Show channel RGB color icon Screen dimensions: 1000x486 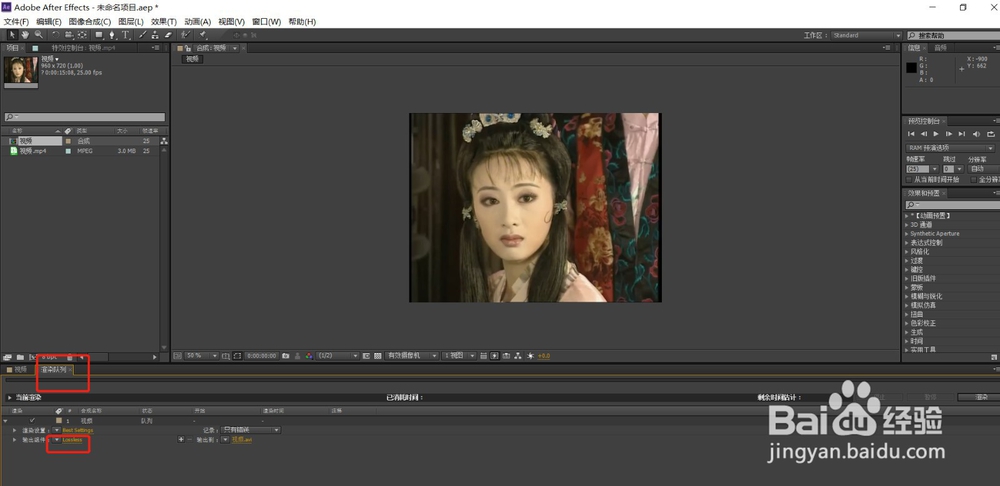pos(309,356)
